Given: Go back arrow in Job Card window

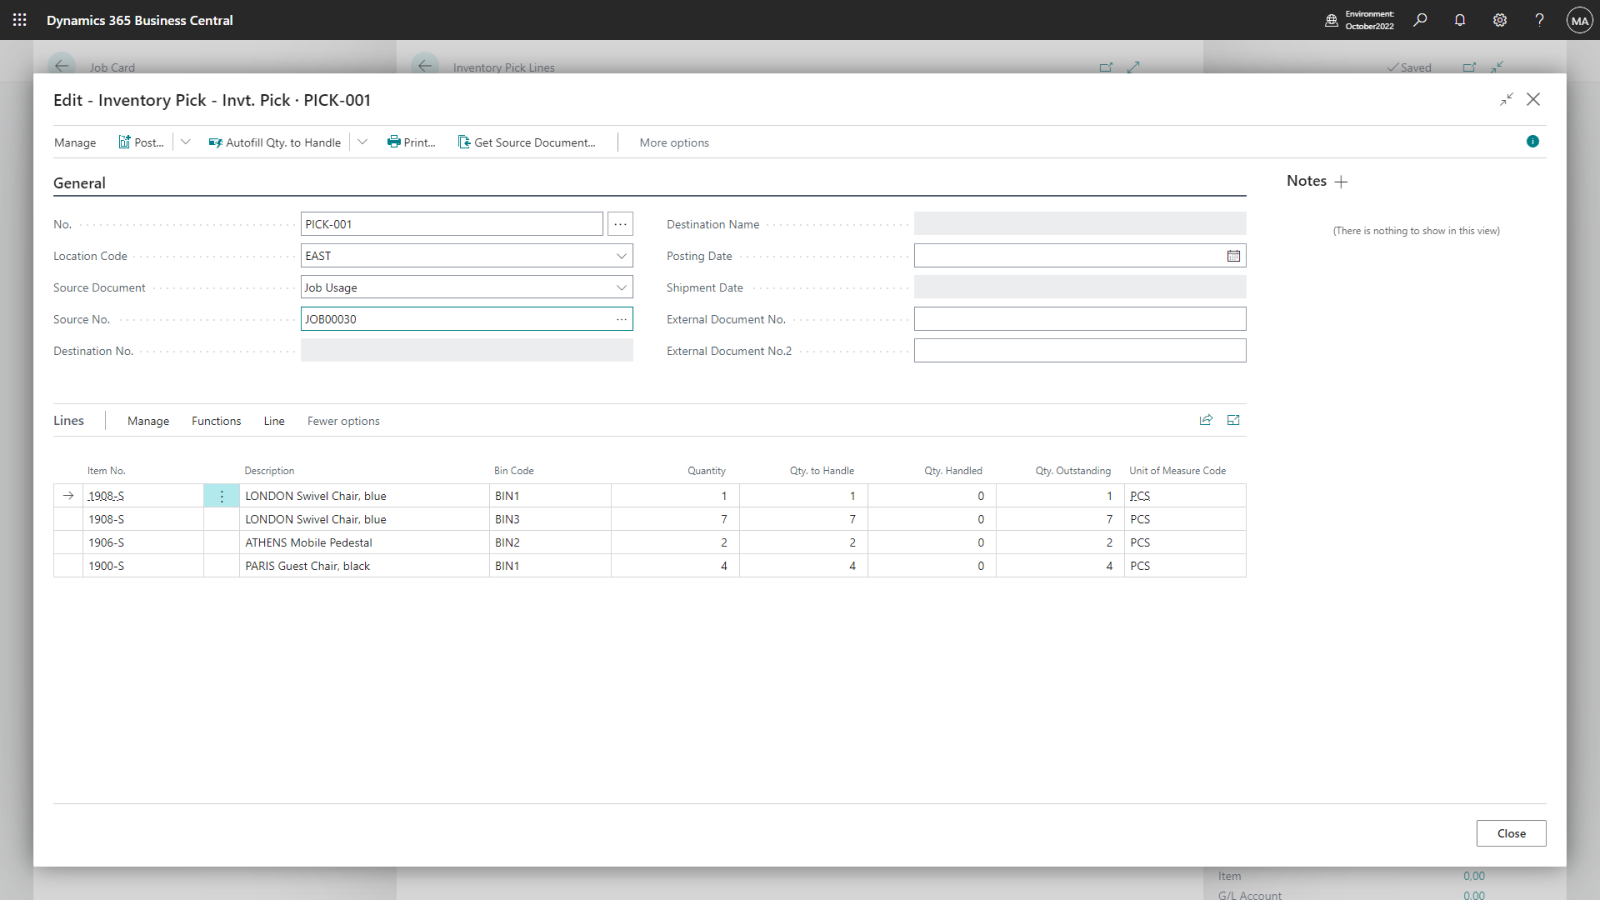Looking at the screenshot, I should click(62, 66).
